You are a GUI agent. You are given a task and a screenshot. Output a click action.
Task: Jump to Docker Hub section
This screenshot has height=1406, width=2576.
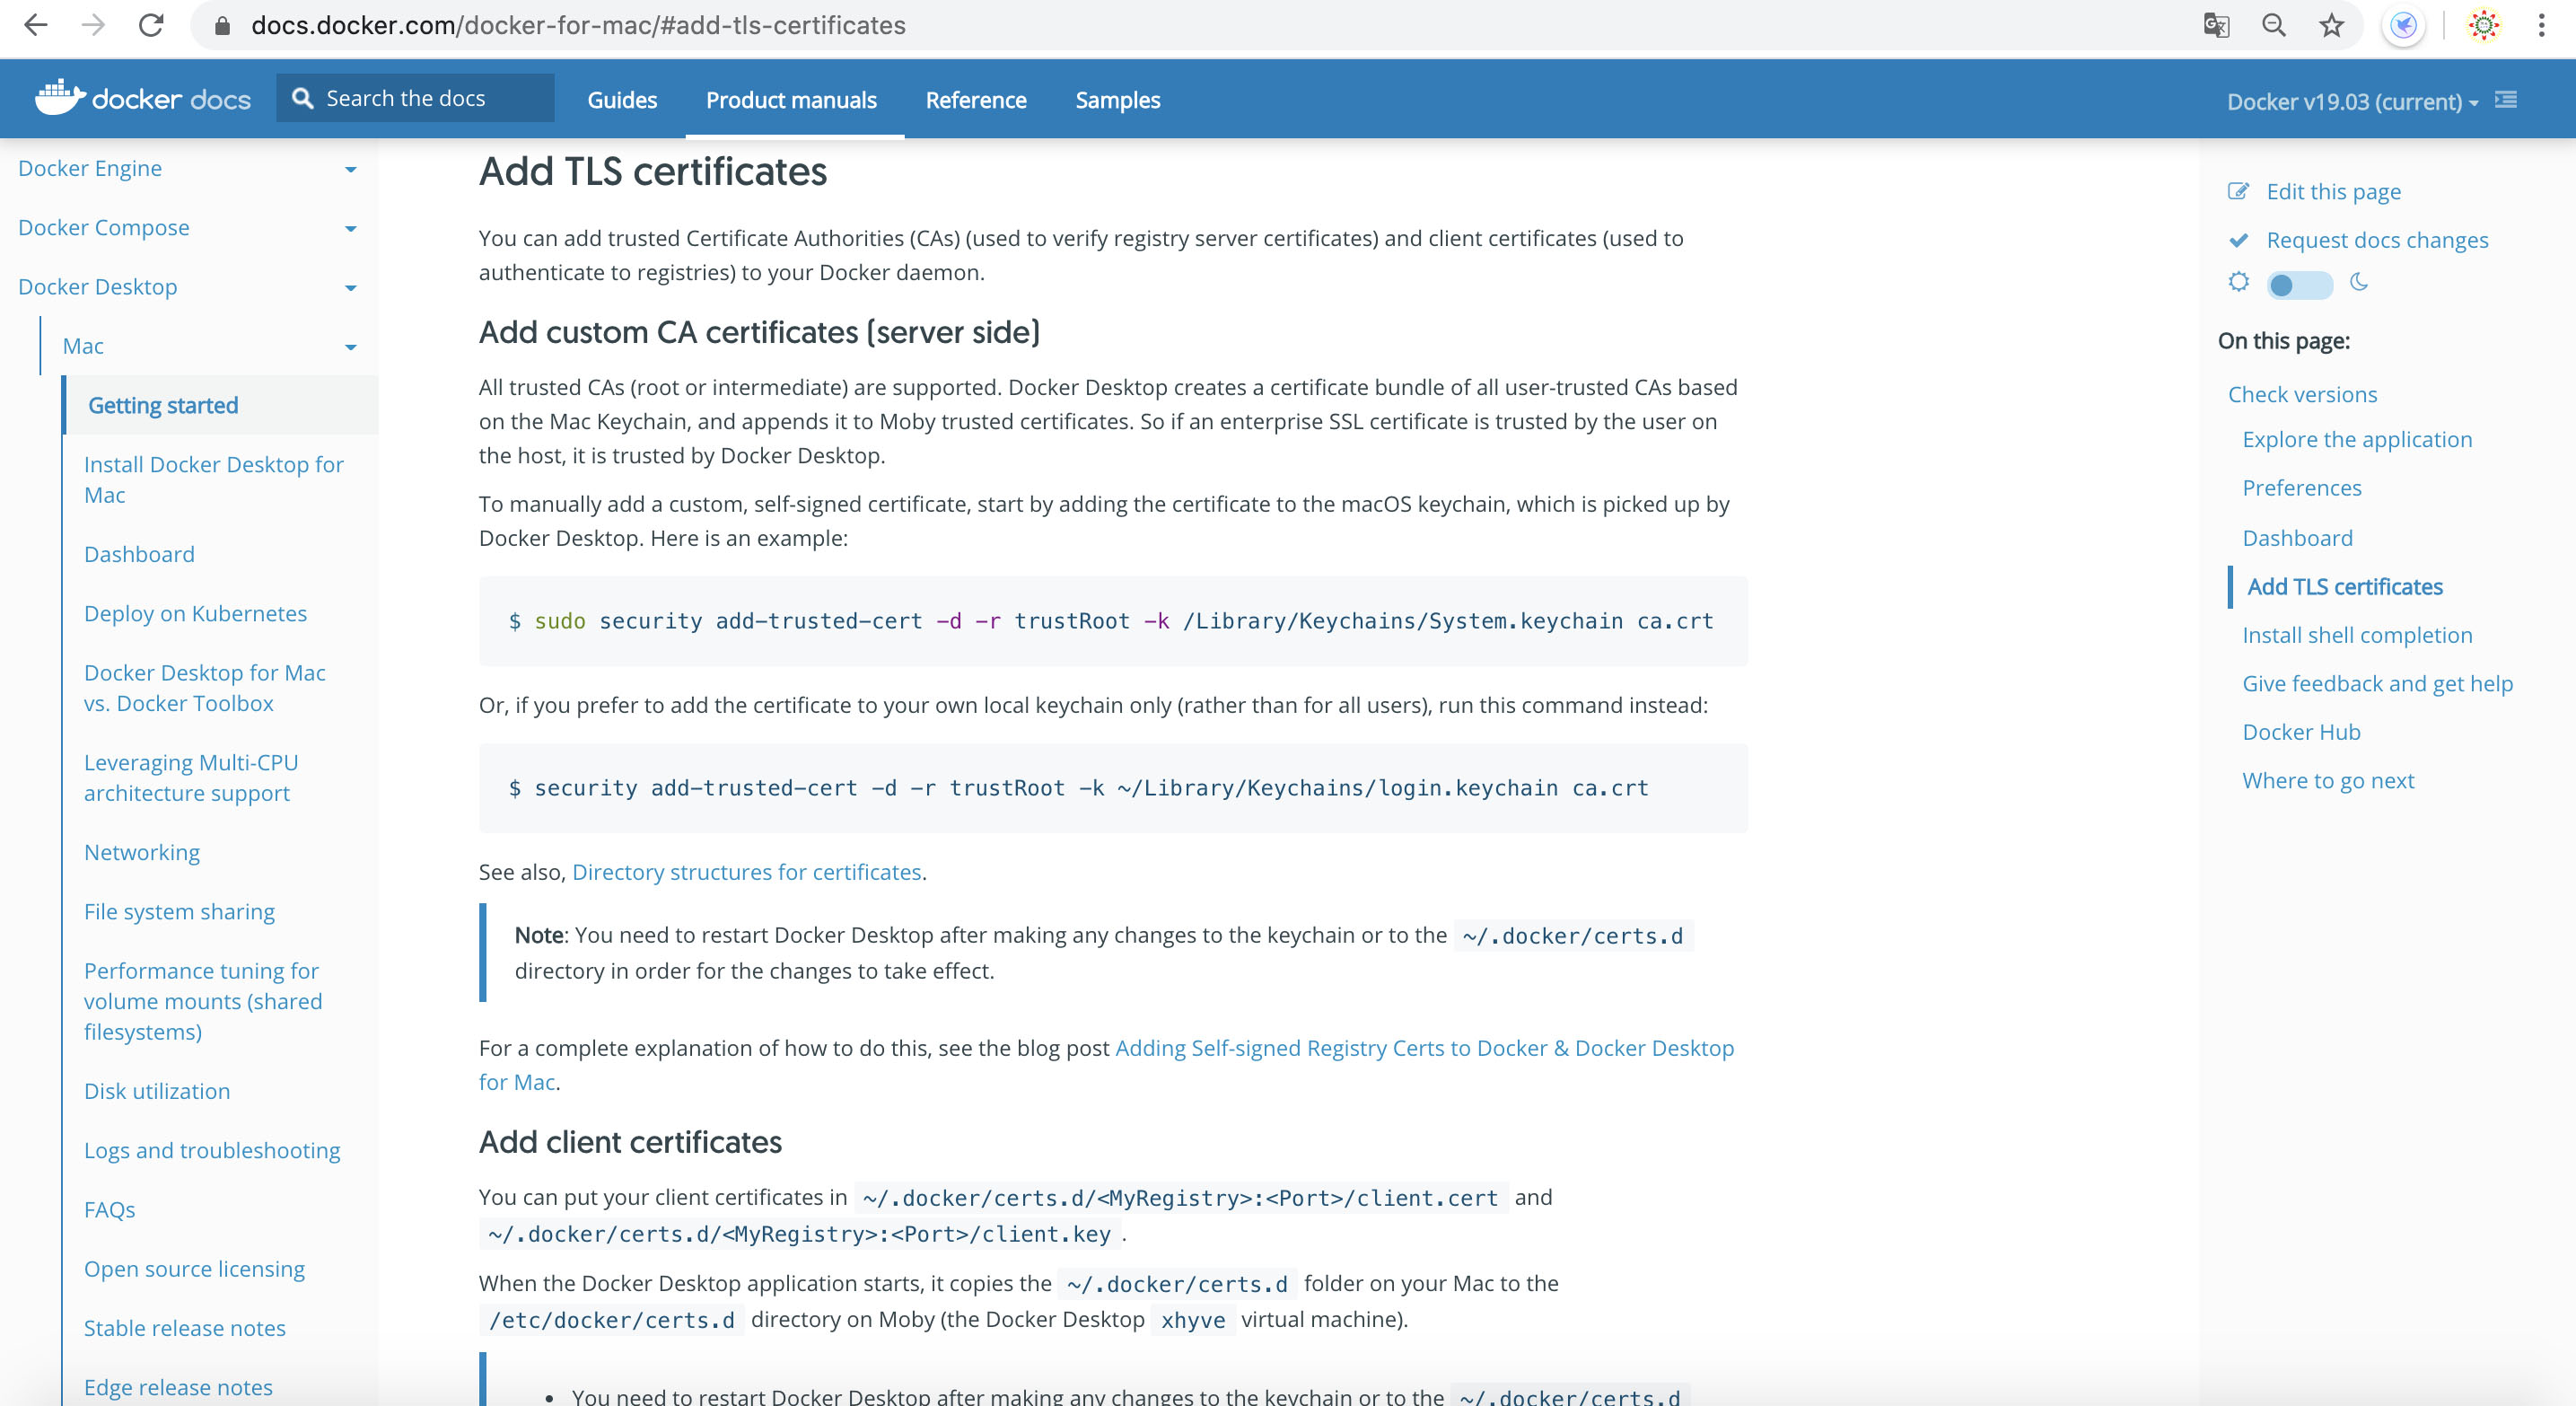2301,732
